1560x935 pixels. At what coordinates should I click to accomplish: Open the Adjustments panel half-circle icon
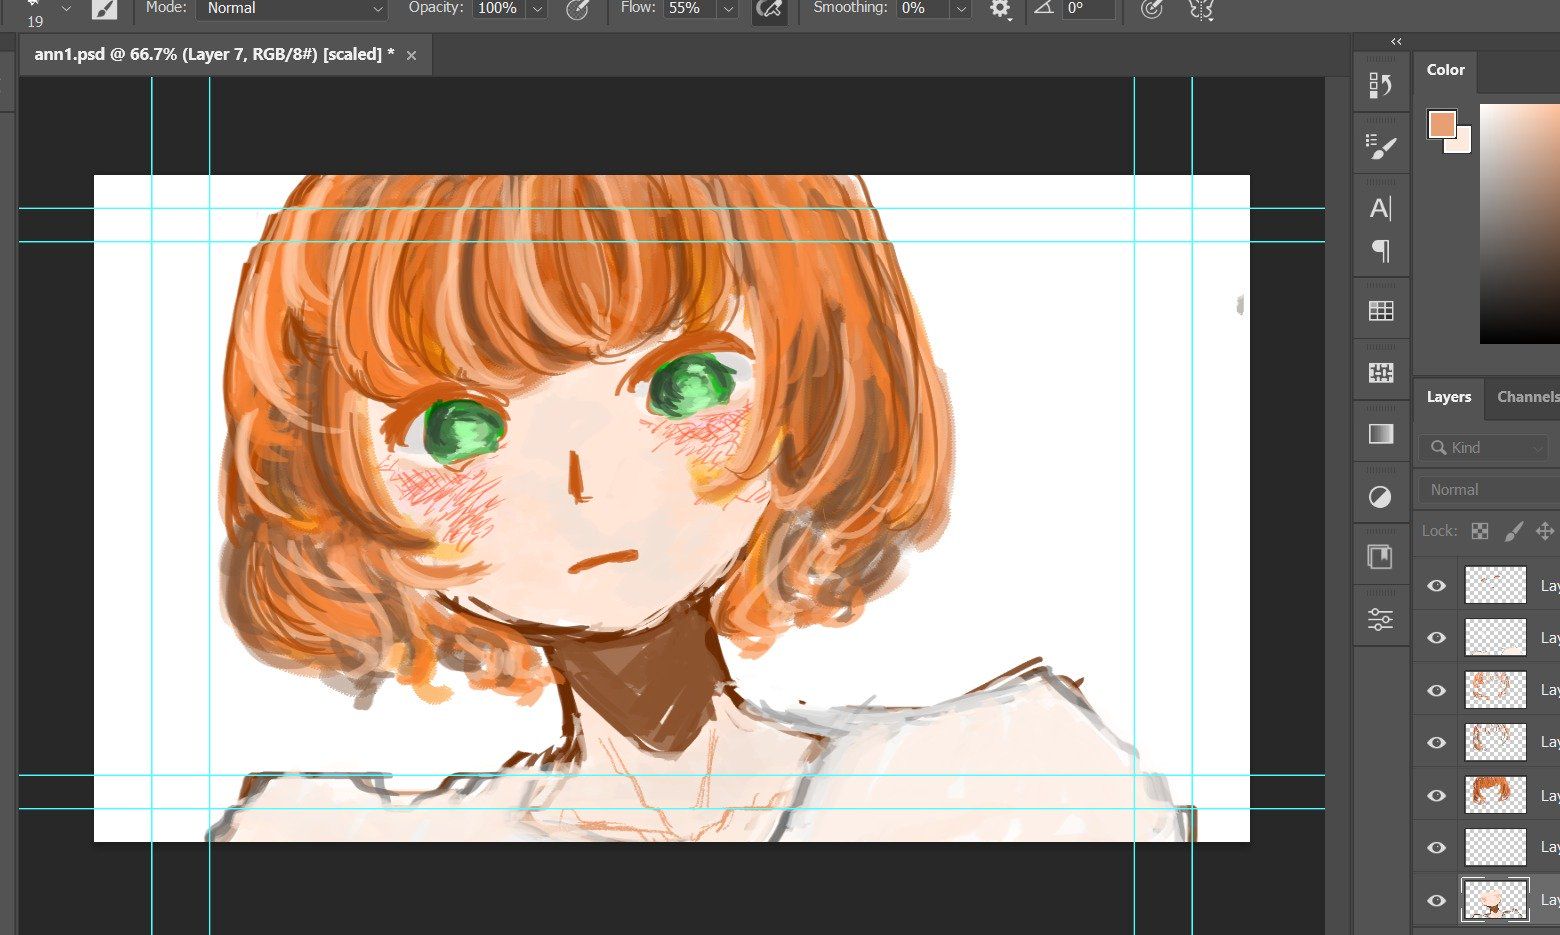[x=1380, y=497]
